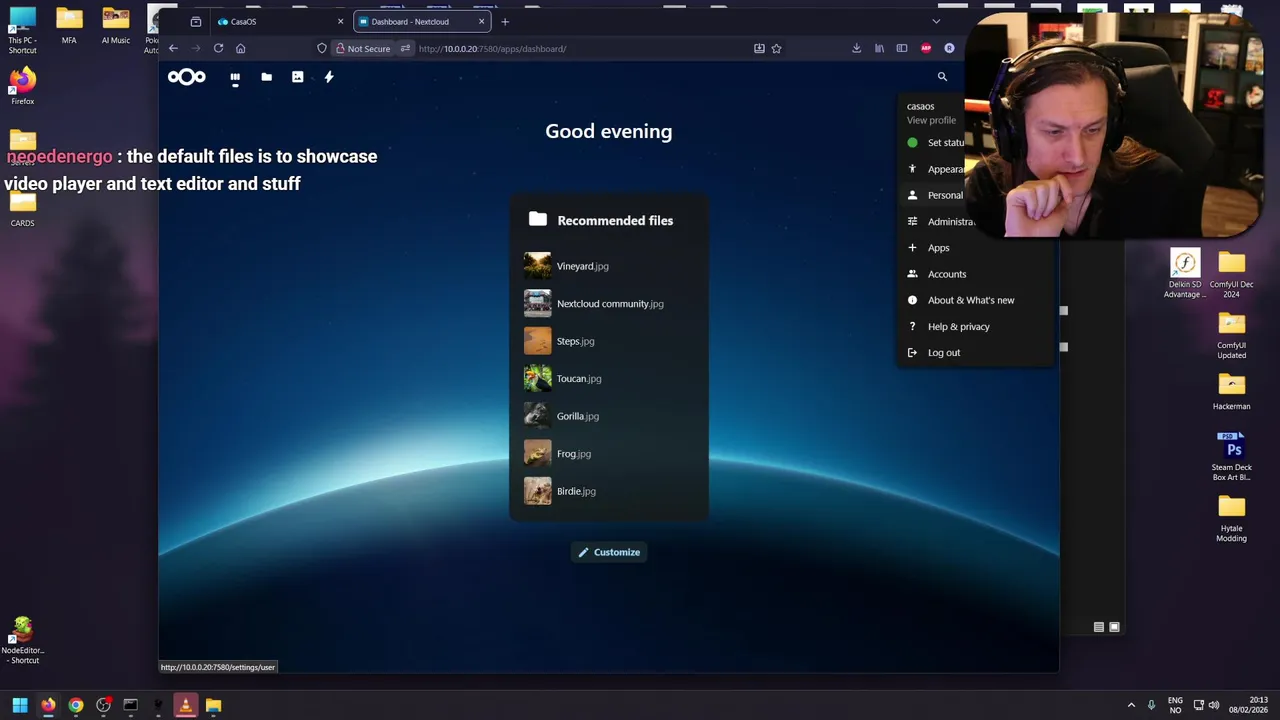1280x720 pixels.
Task: Open Nextcloud community.jpg
Action: (x=609, y=303)
